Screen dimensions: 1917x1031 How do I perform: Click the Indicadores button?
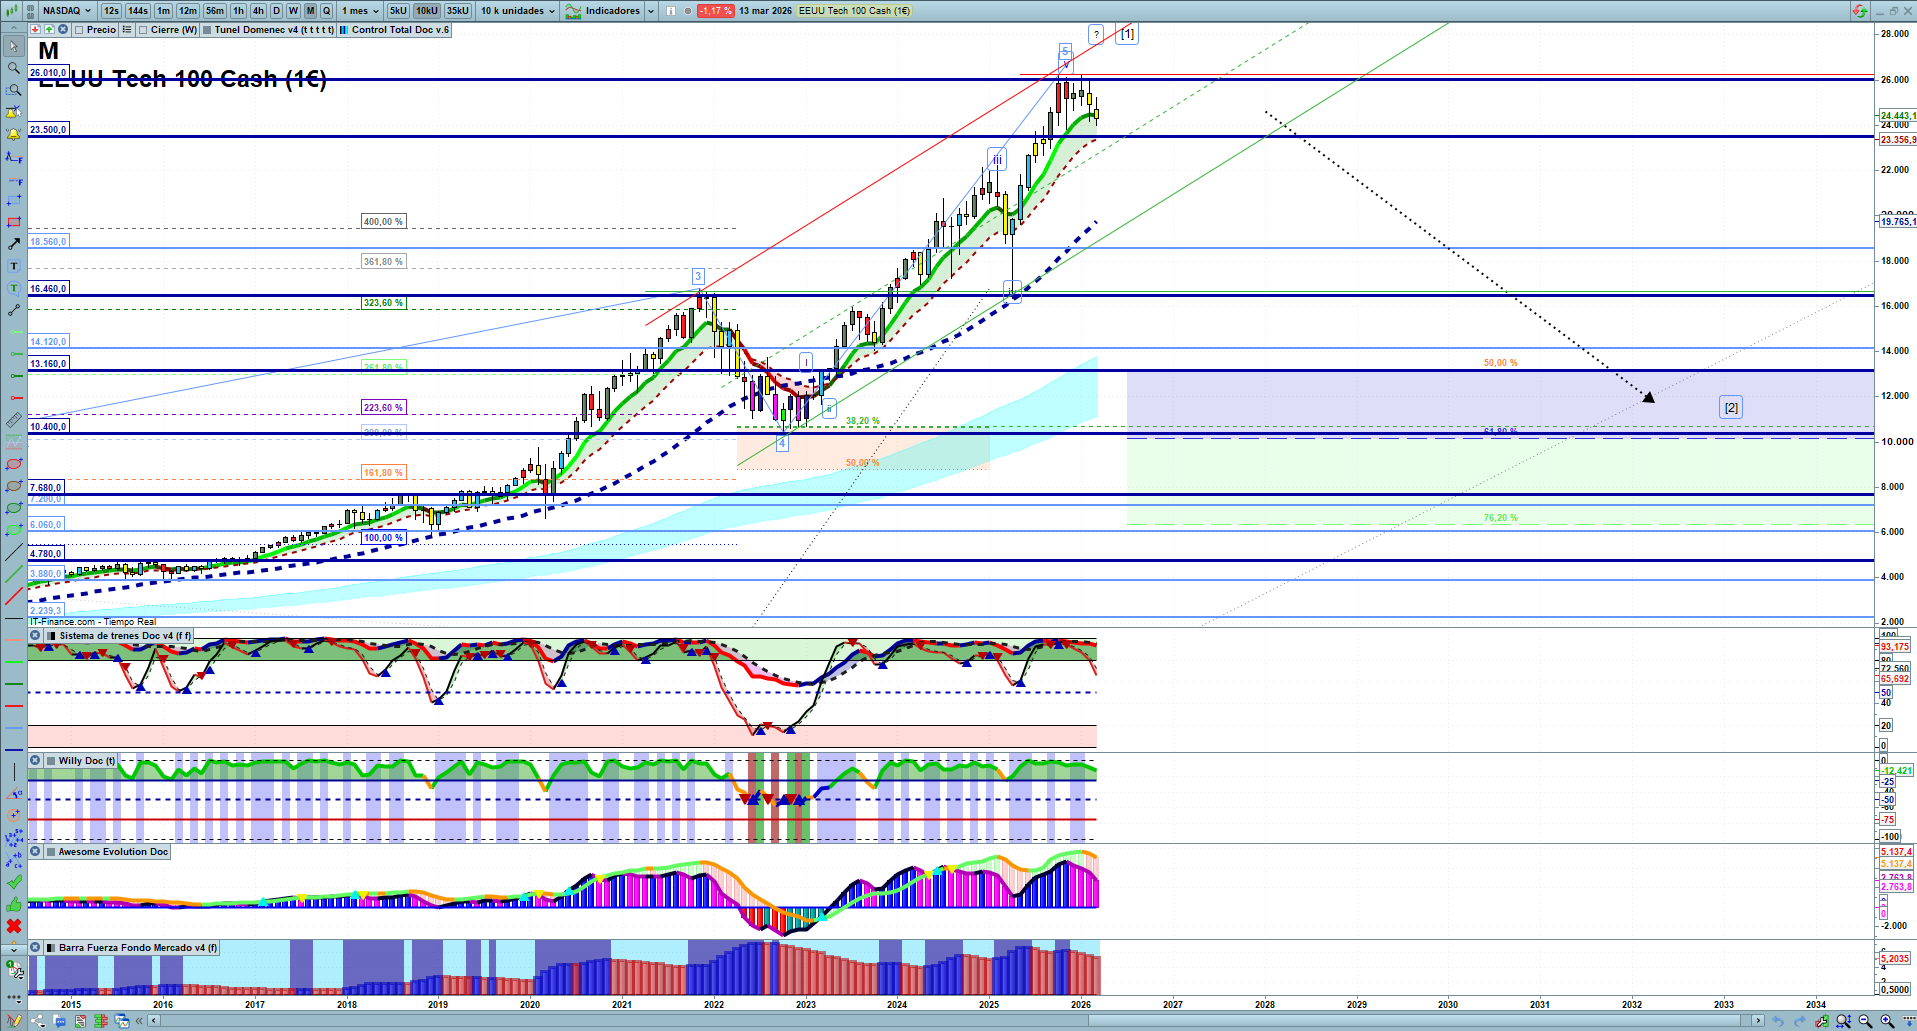[x=611, y=11]
